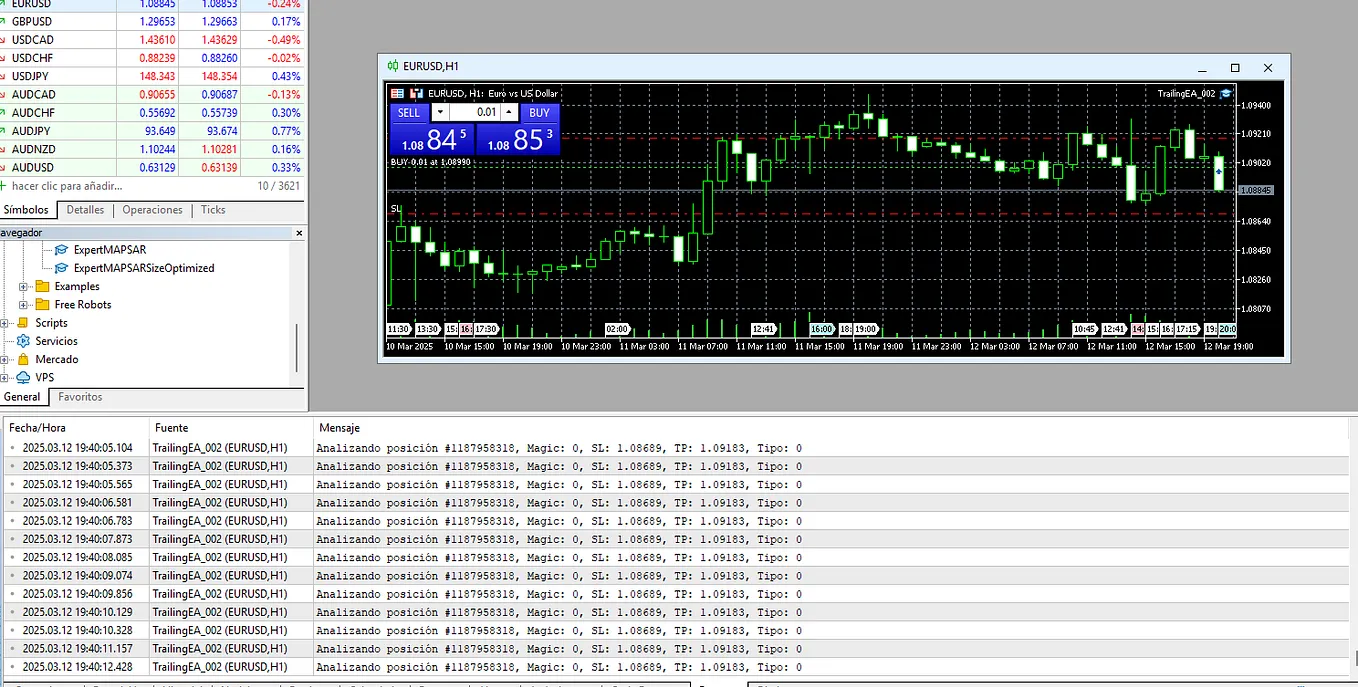The width and height of the screenshot is (1358, 687).
Task: Increase lot size with the up stepper arrow
Action: pos(508,113)
